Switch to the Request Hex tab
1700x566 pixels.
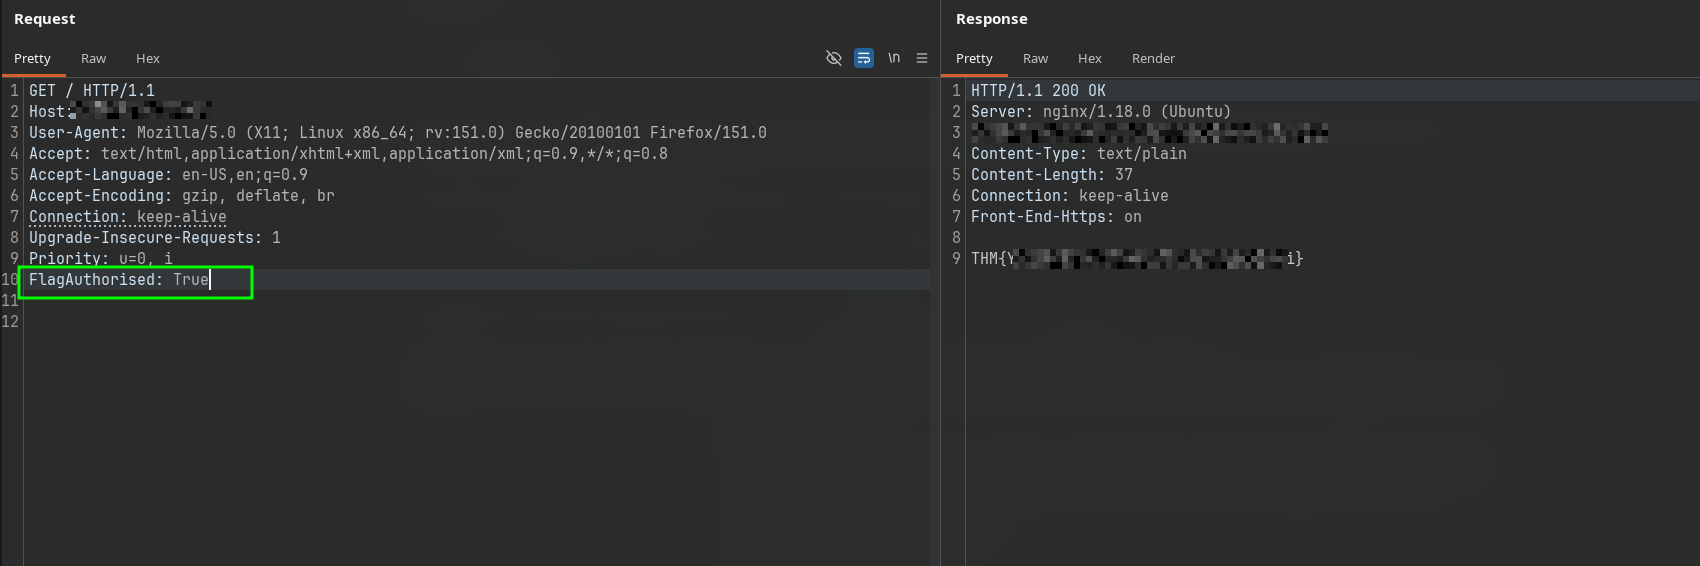pos(148,59)
